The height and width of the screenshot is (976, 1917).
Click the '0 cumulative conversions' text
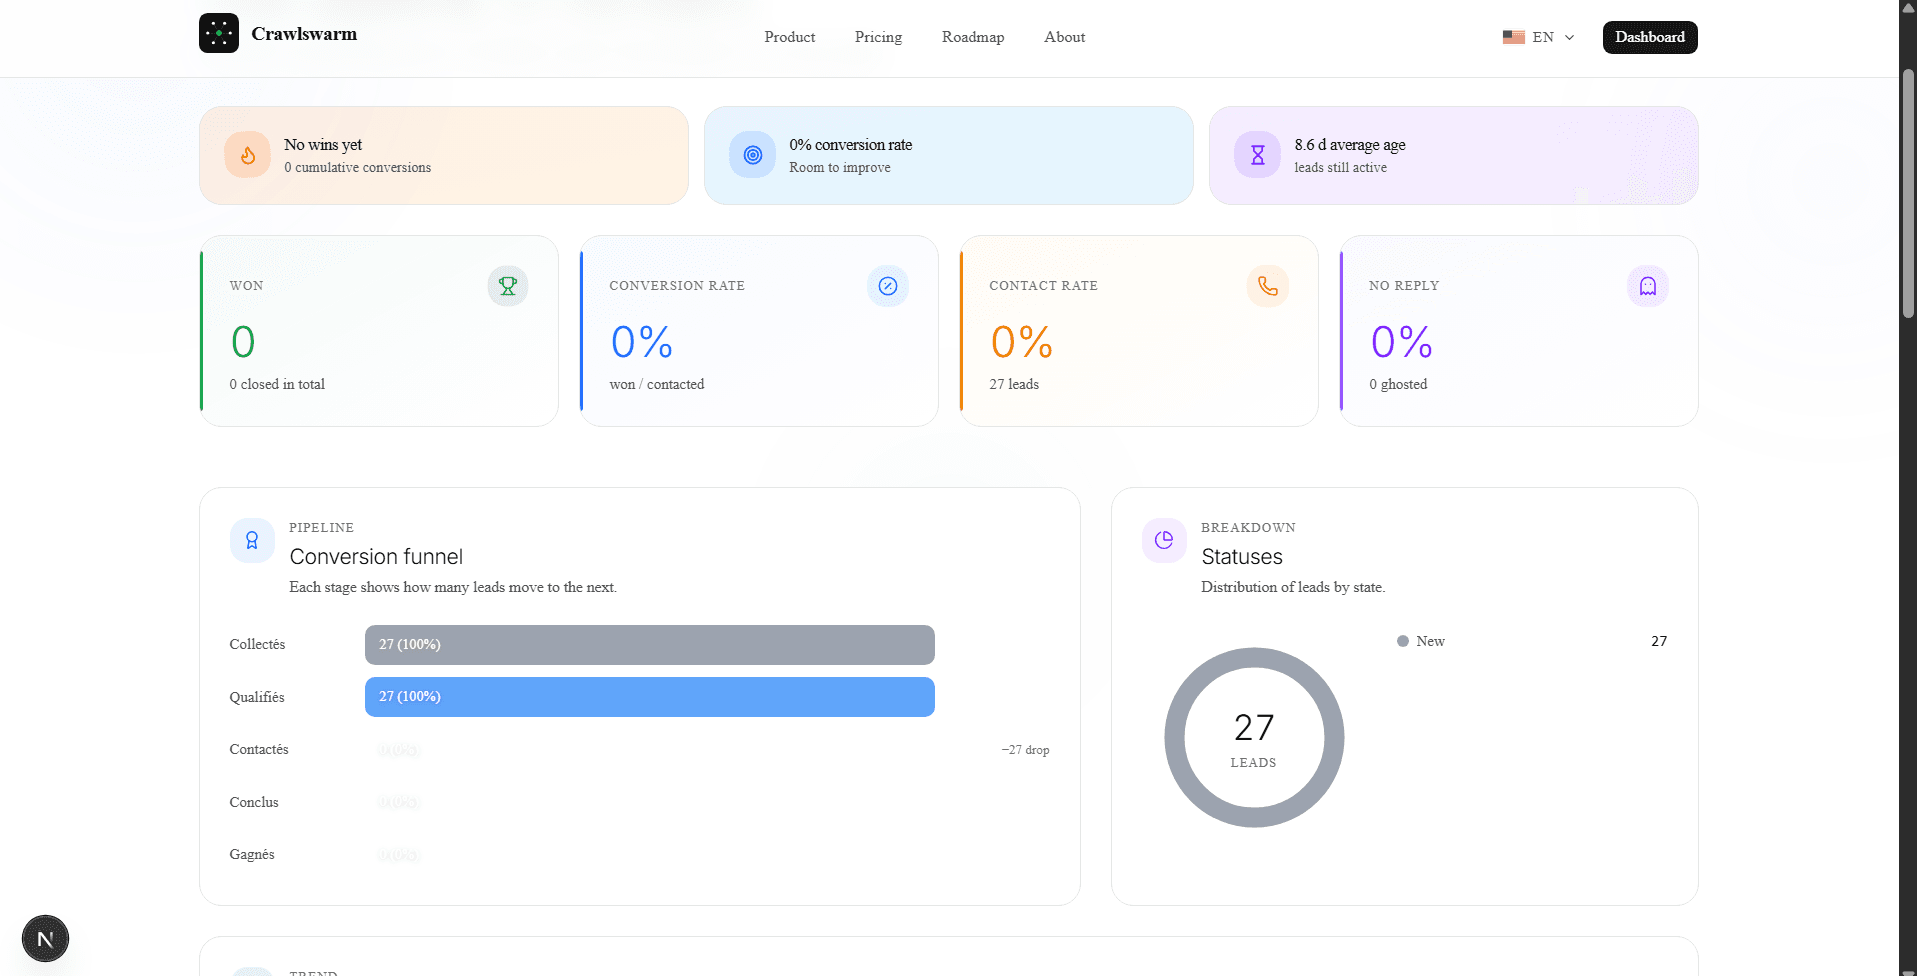point(358,168)
